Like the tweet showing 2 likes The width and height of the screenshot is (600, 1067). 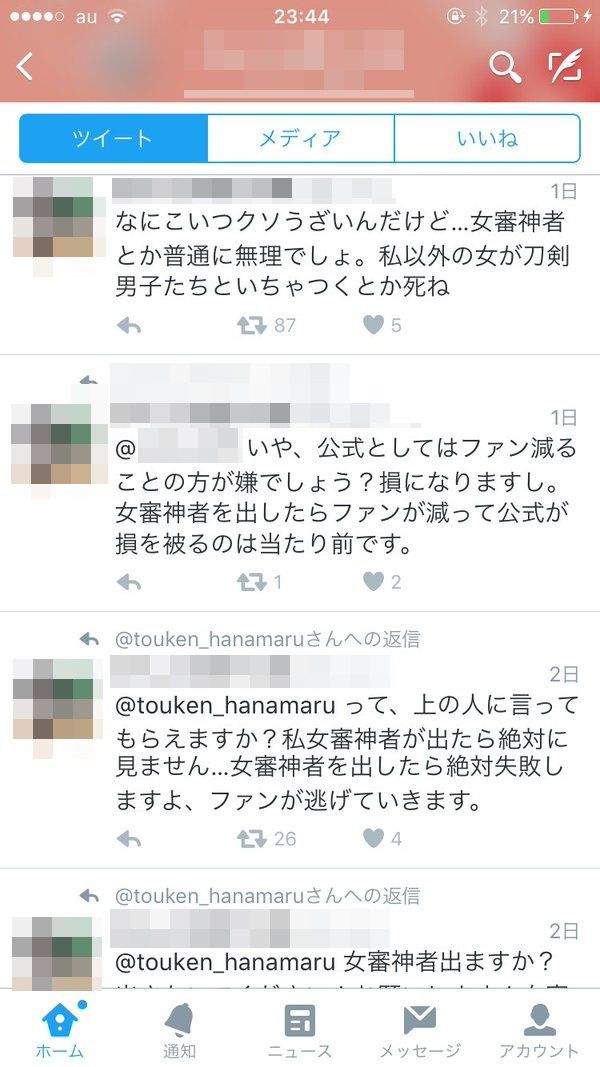pyautogui.click(x=373, y=581)
